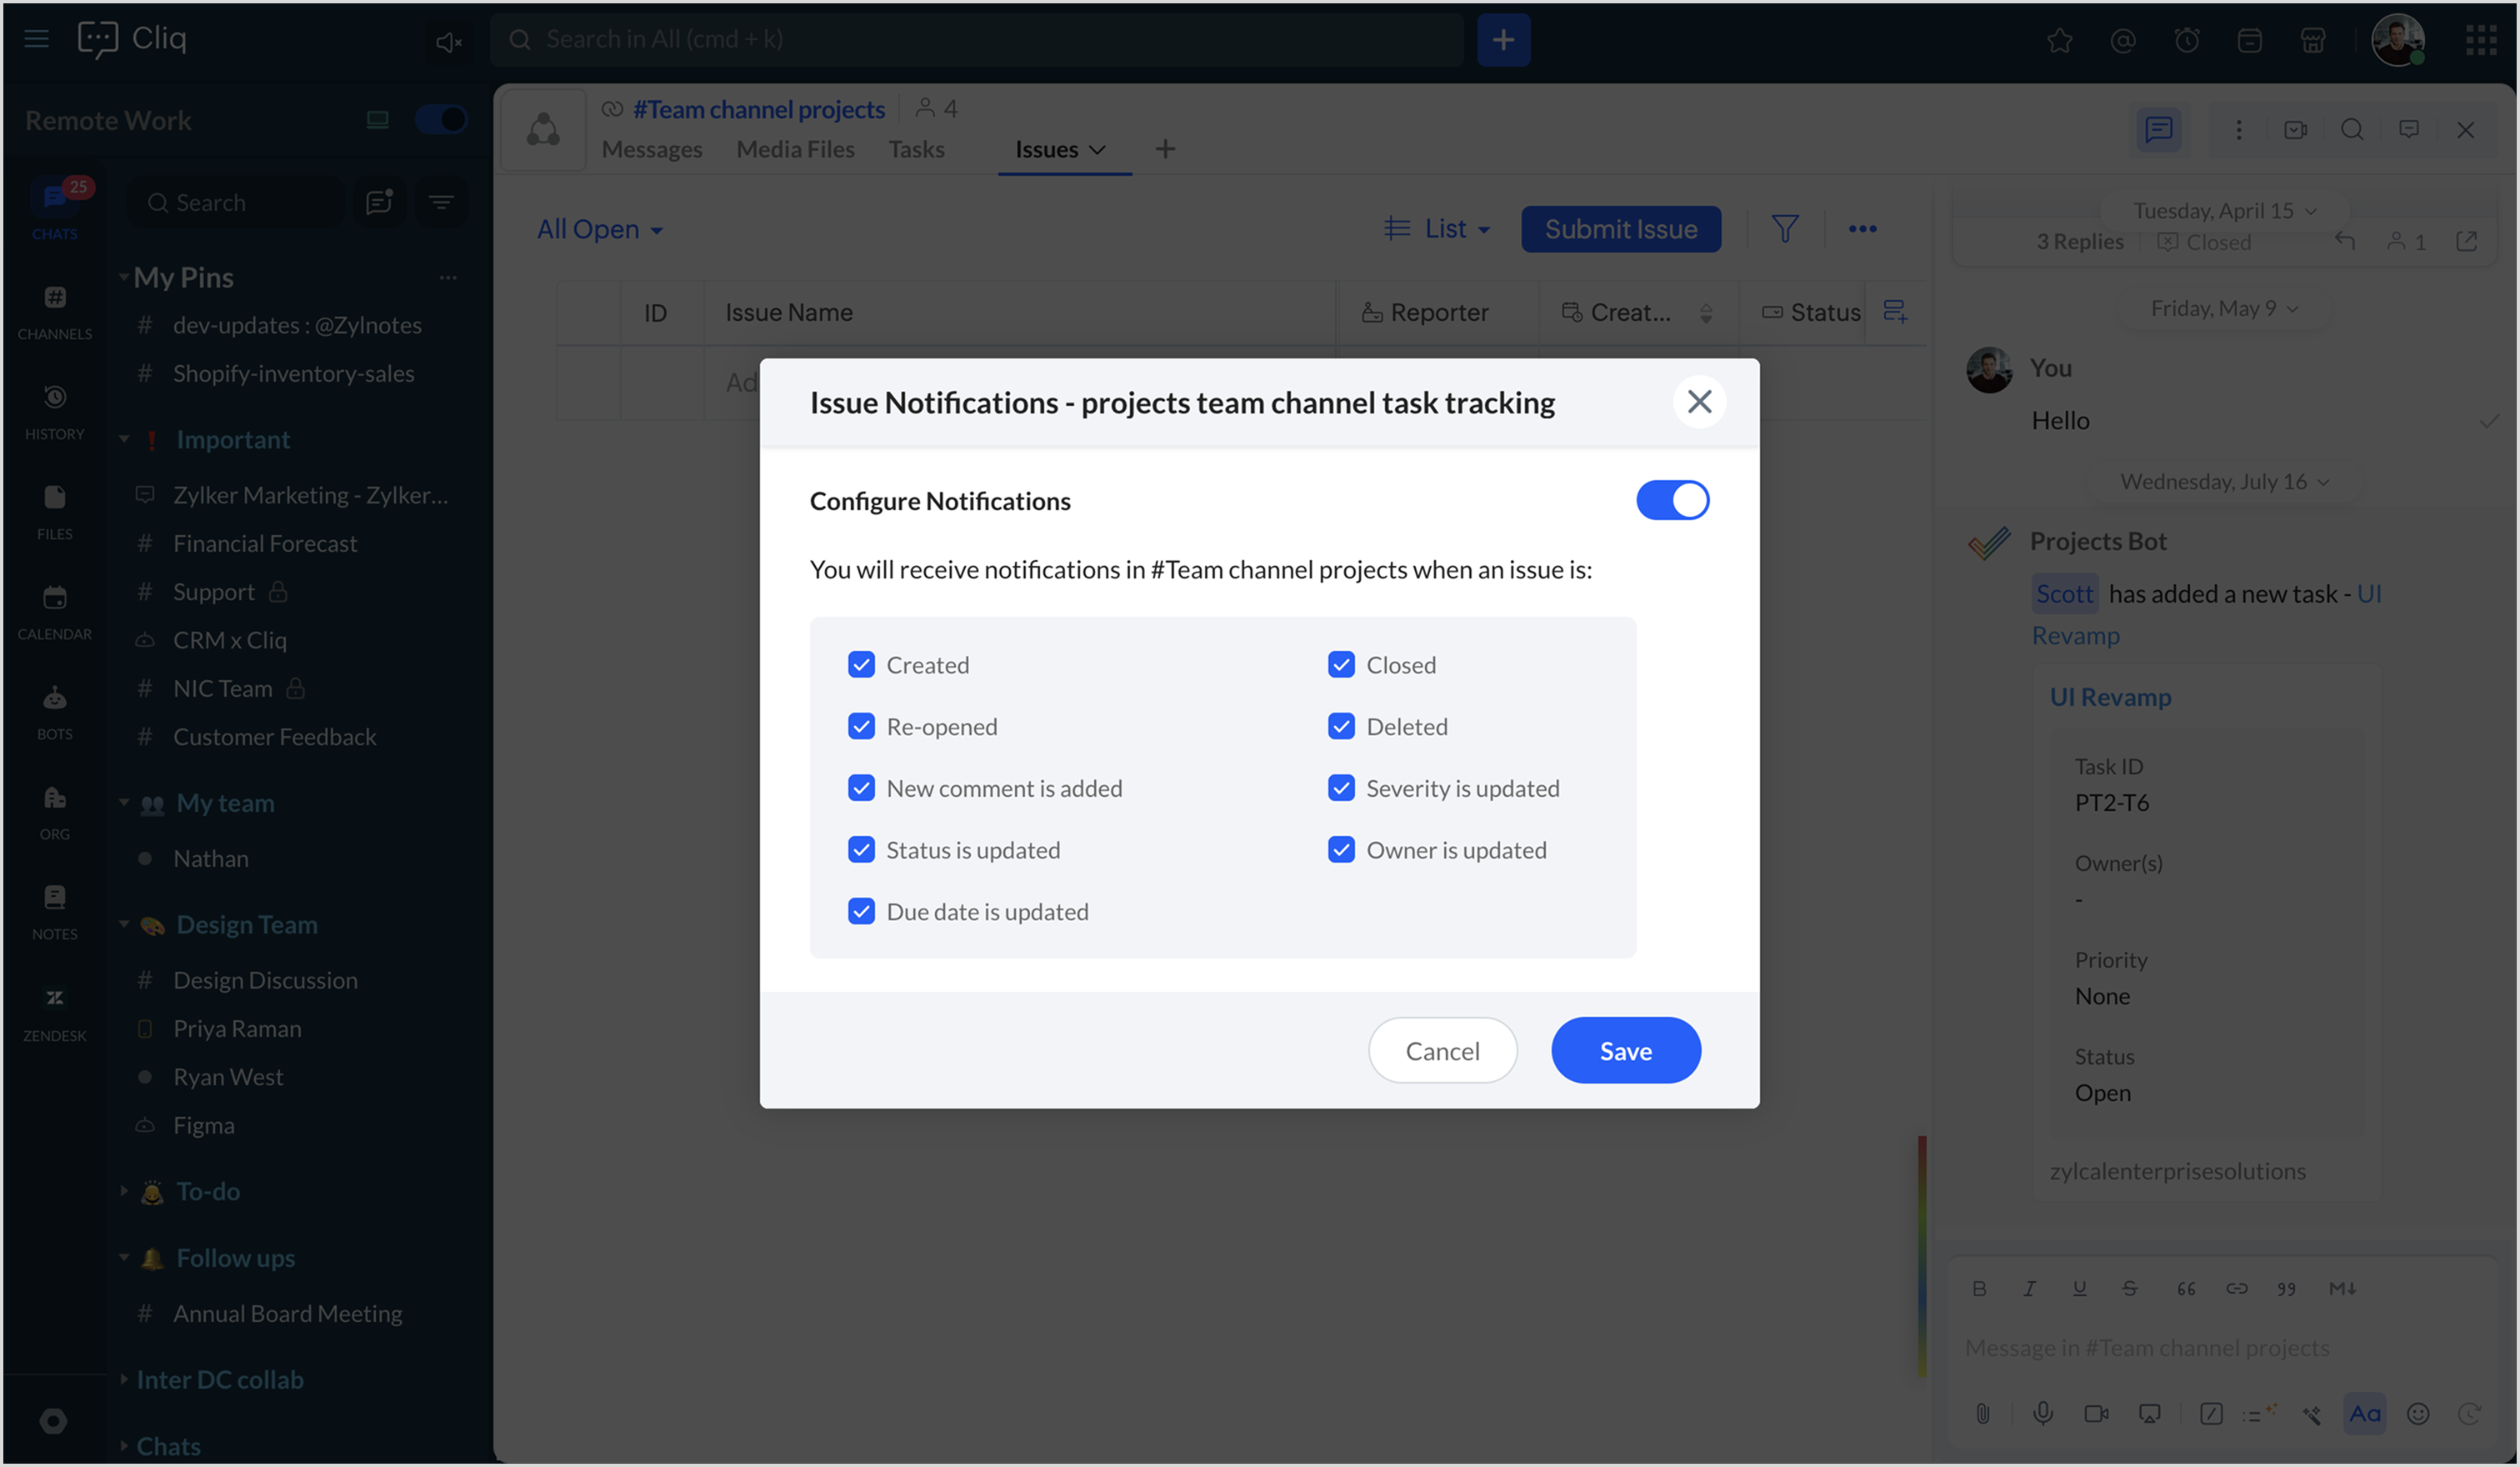Open Financial Forecast channel
Screen dimensions: 2520x1467
pos(264,543)
